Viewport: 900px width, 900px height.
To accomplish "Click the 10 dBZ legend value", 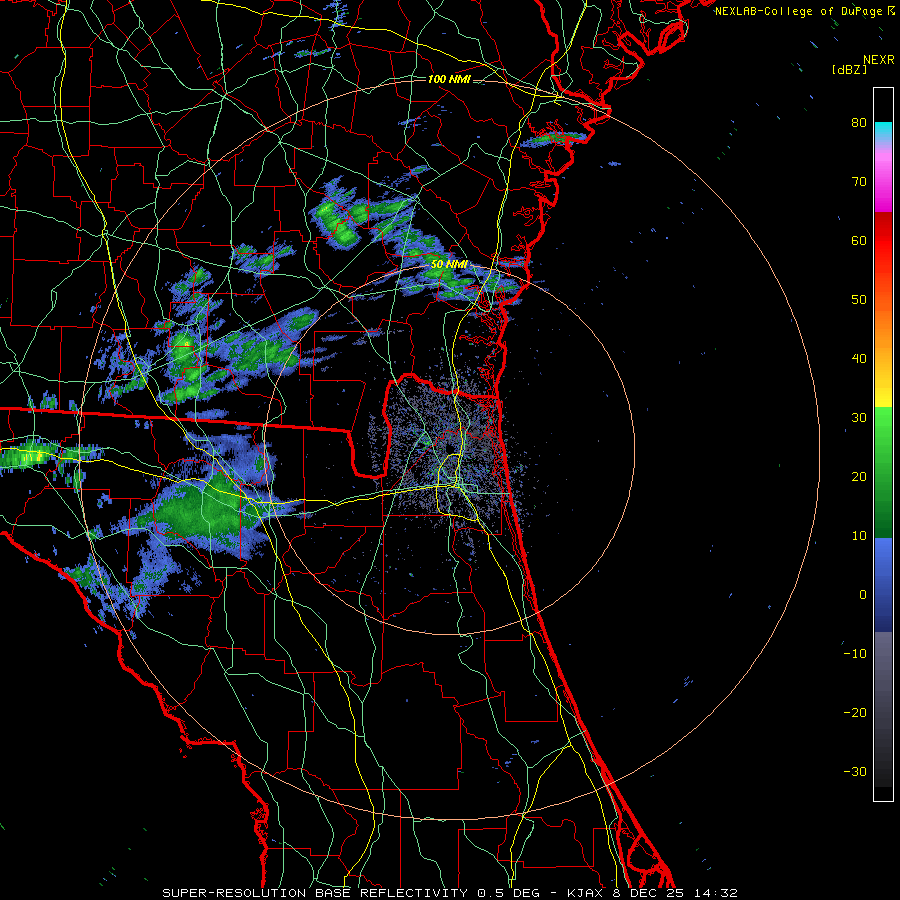I will click(x=859, y=536).
